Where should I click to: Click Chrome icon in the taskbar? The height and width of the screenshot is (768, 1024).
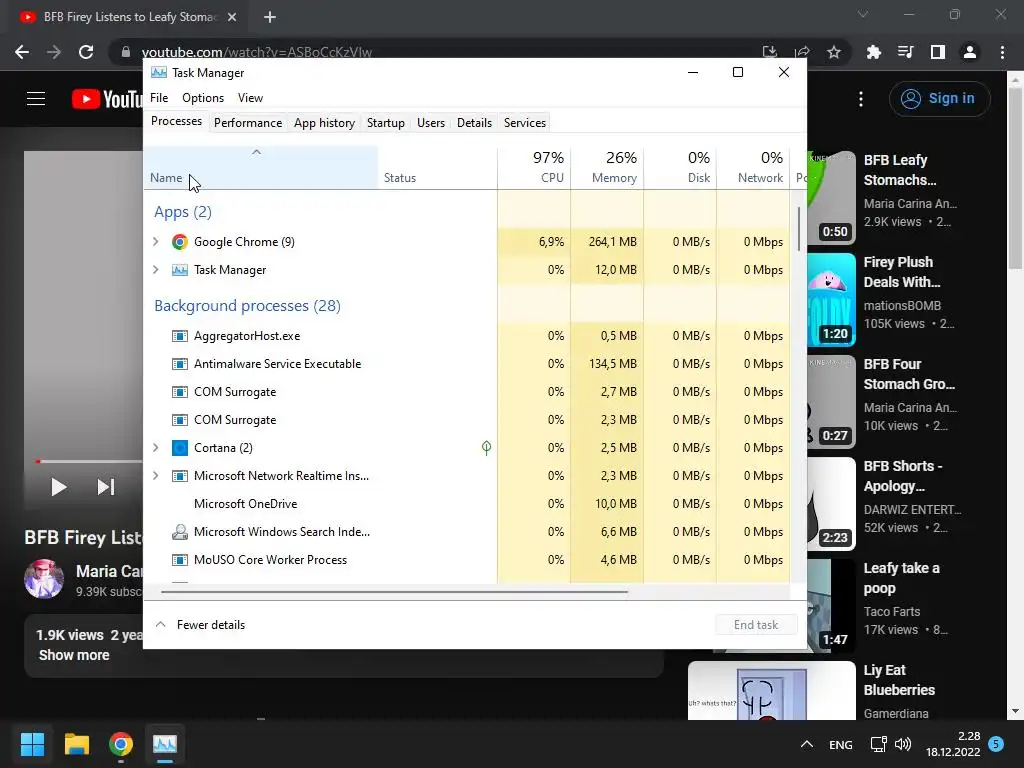pyautogui.click(x=121, y=743)
